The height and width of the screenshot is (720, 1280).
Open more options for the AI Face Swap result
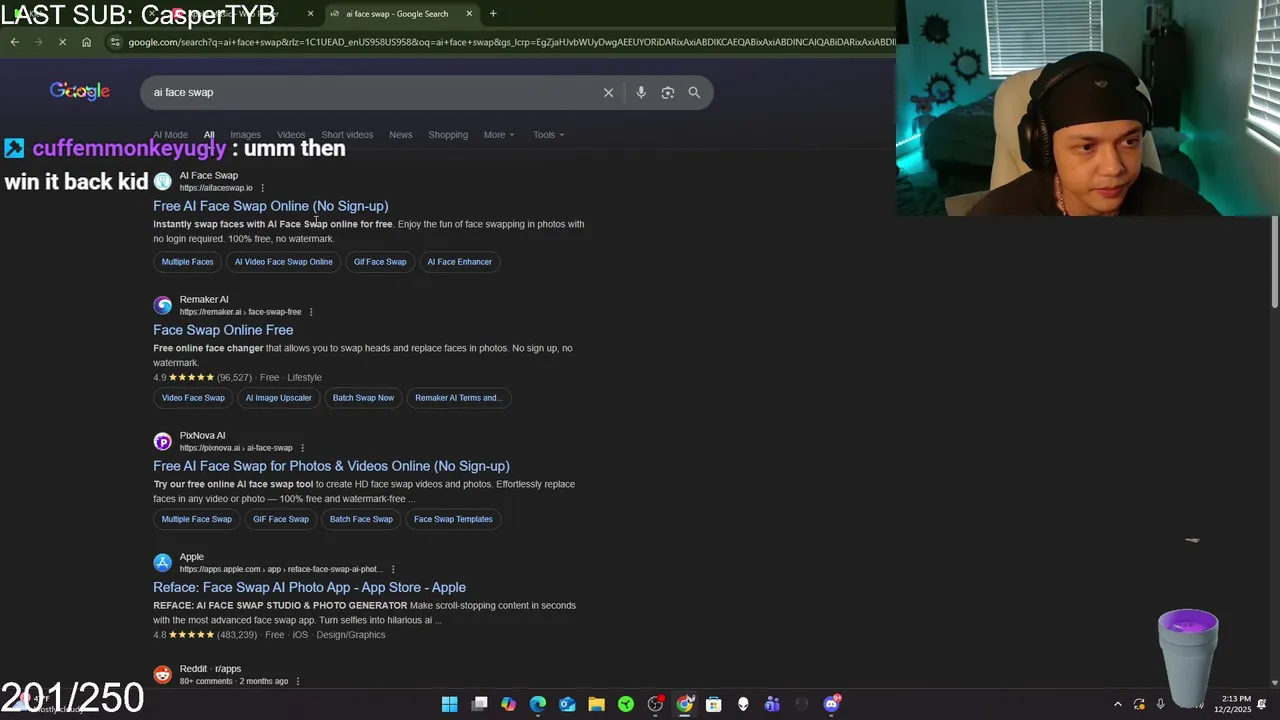(262, 188)
